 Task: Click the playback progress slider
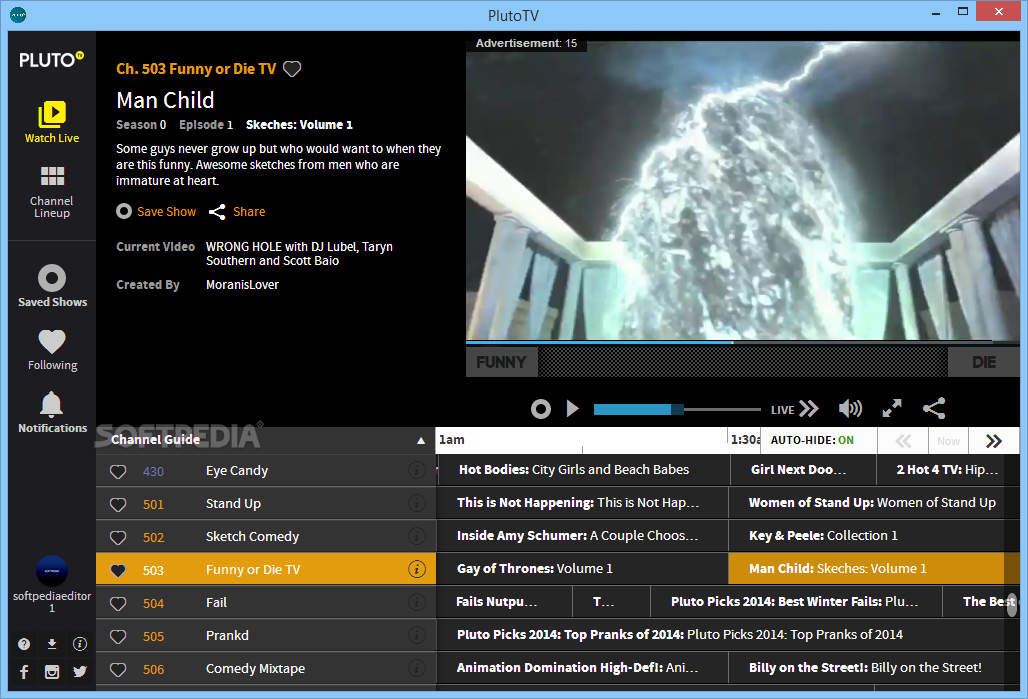tap(677, 409)
